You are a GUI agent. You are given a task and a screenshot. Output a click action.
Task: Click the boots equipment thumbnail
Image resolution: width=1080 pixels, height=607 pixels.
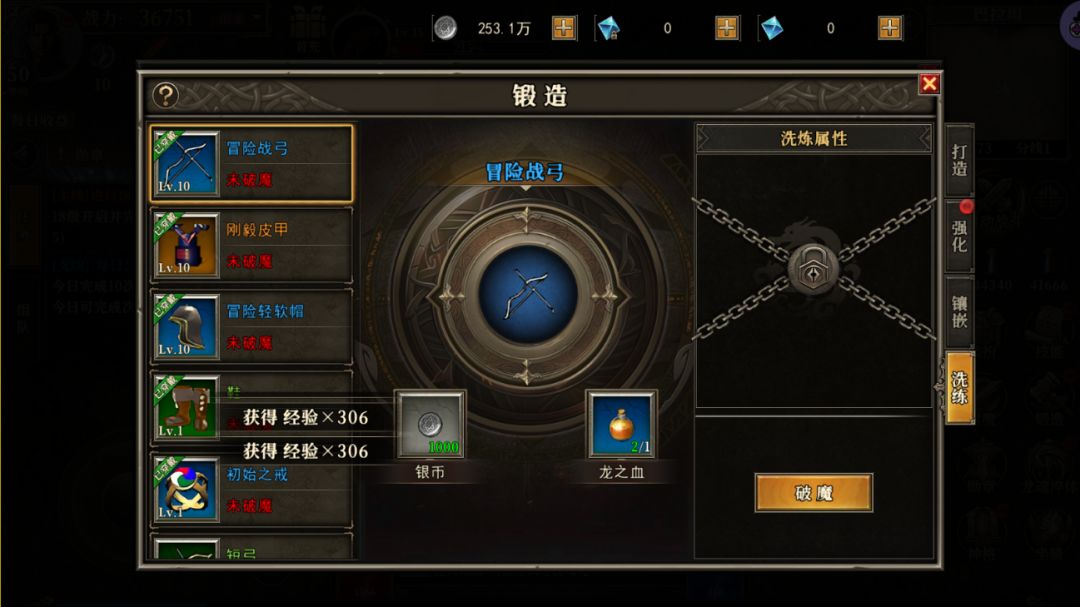tap(186, 407)
